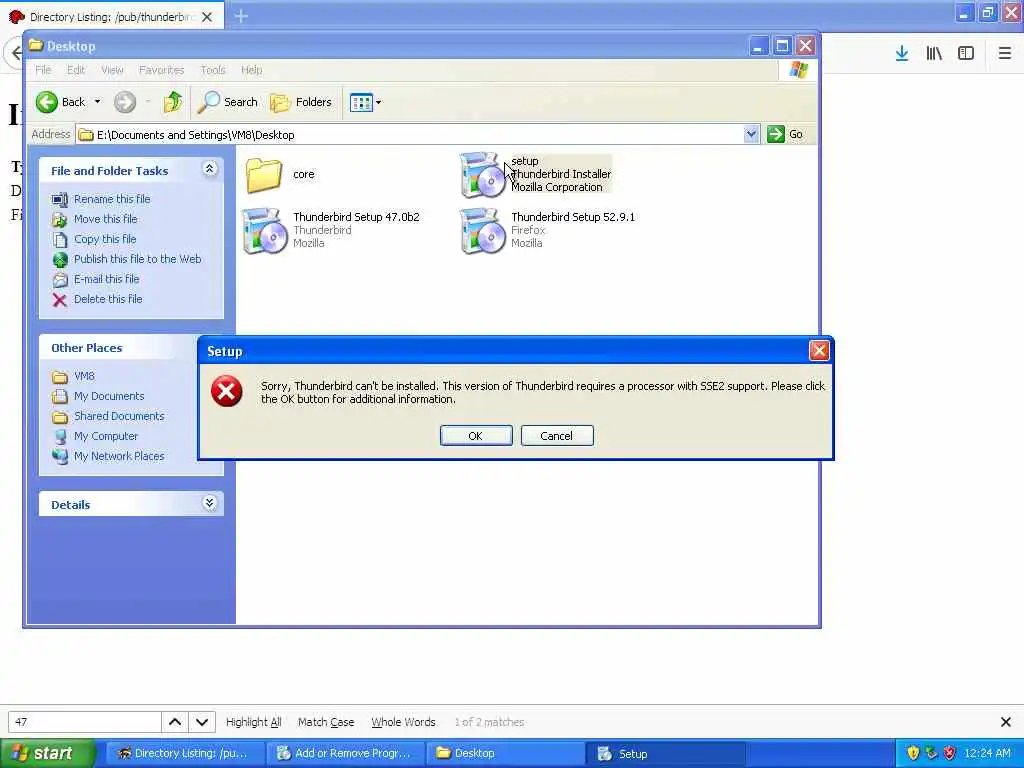The width and height of the screenshot is (1024, 768).
Task: Select the setup Thunderbird Installer icon
Action: coord(482,174)
